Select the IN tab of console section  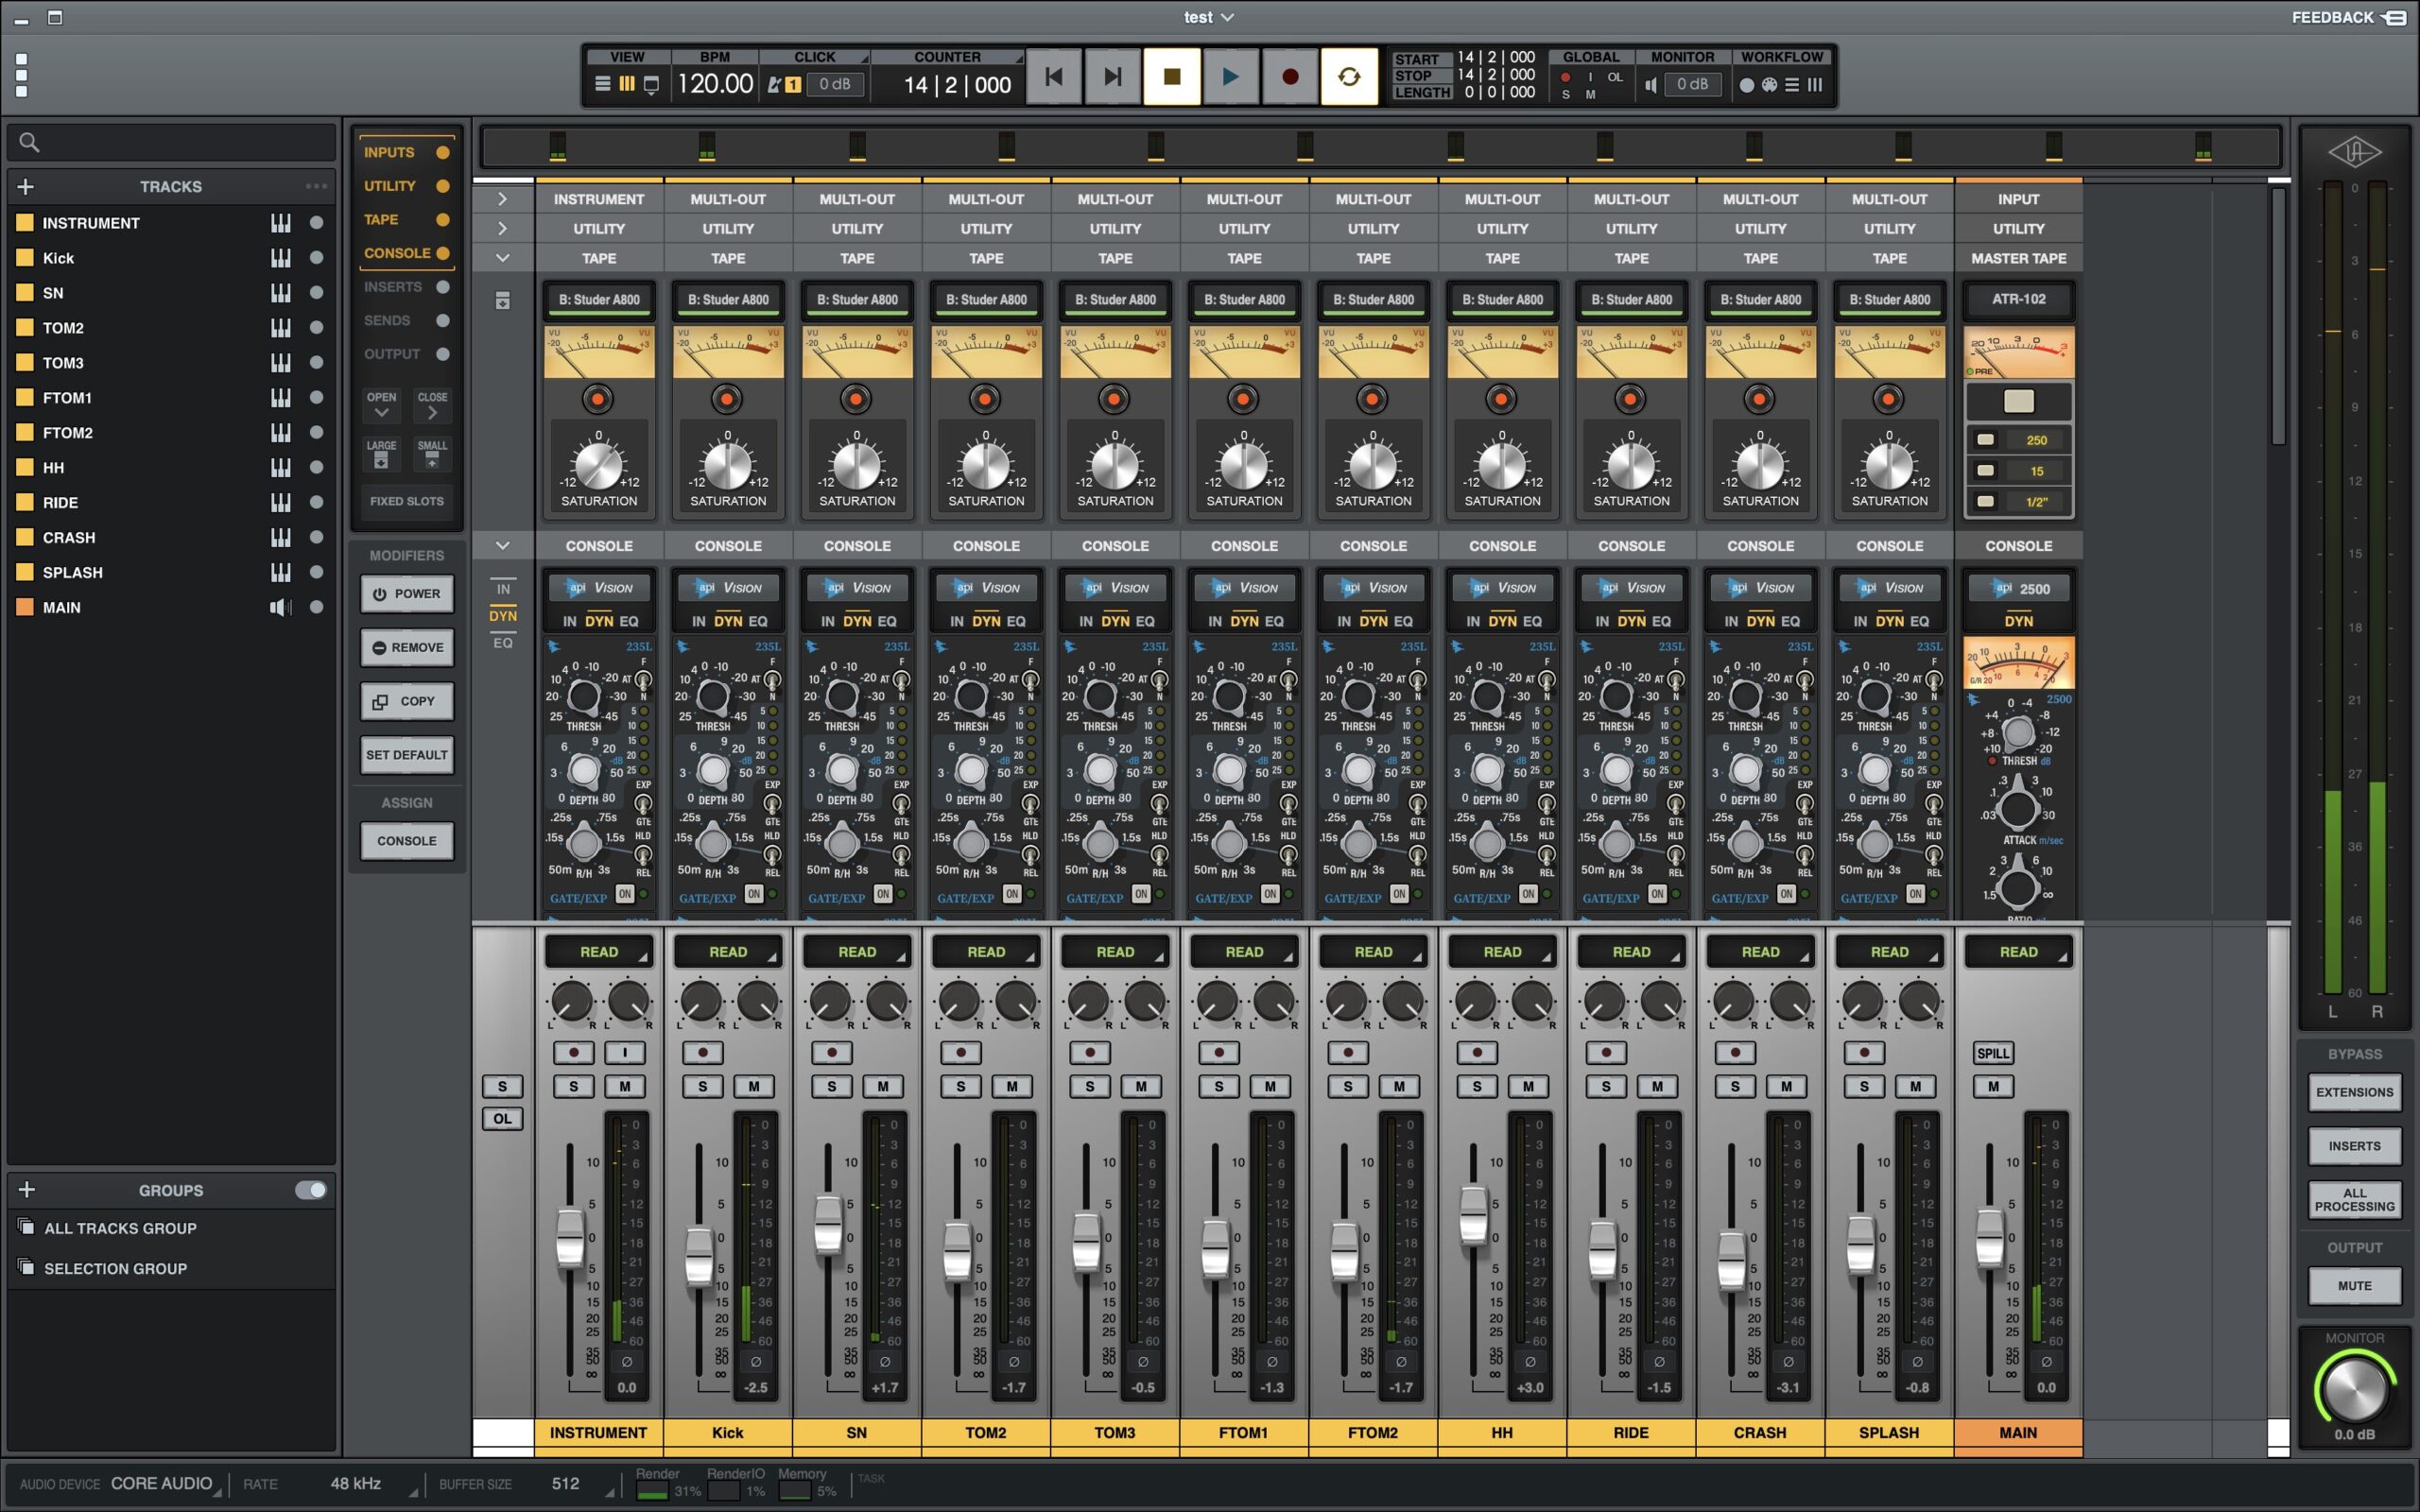tap(503, 589)
